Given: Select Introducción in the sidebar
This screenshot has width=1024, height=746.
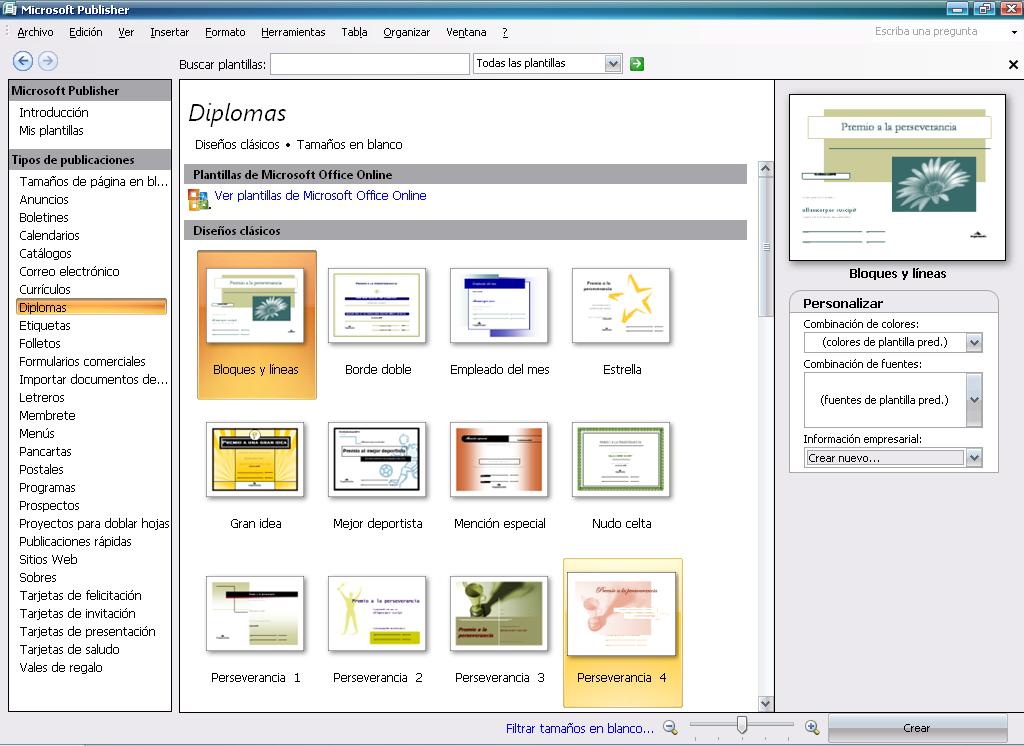Looking at the screenshot, I should pos(54,112).
